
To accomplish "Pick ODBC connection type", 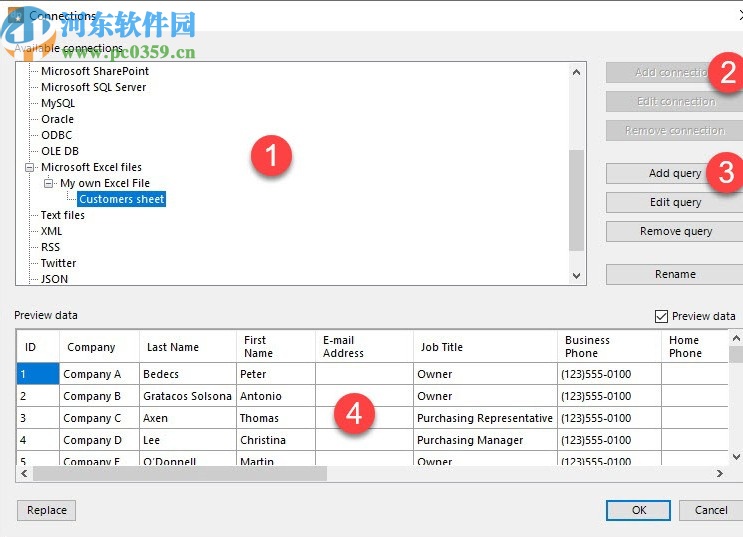I will click(x=56, y=135).
